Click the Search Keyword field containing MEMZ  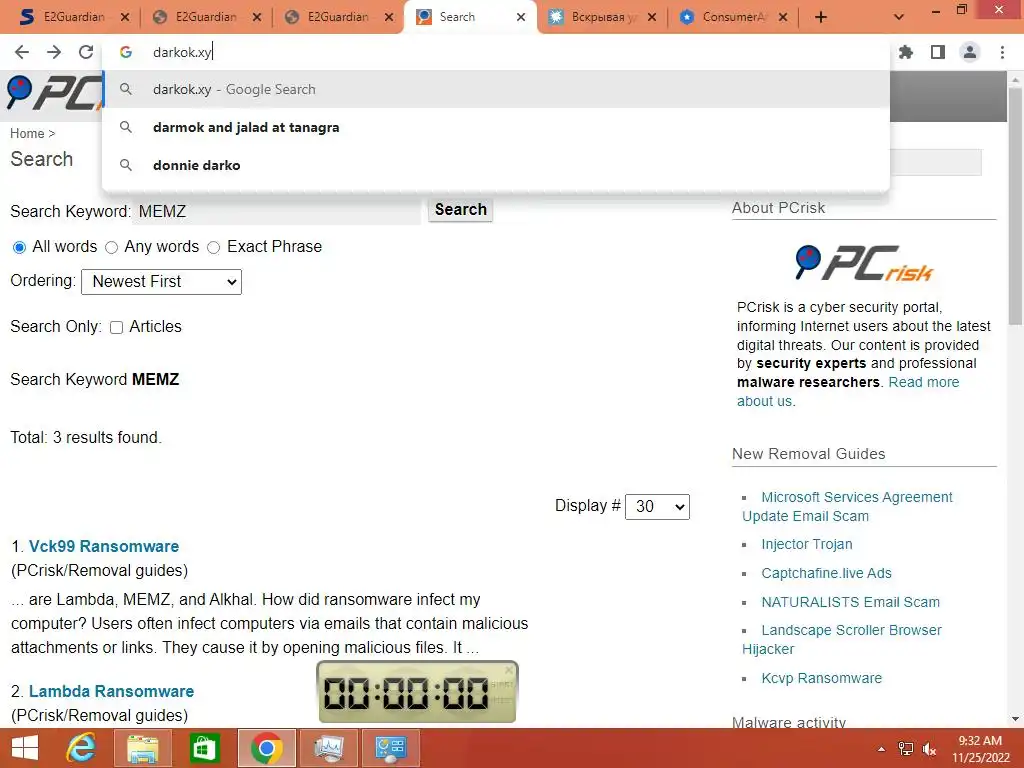(277, 212)
